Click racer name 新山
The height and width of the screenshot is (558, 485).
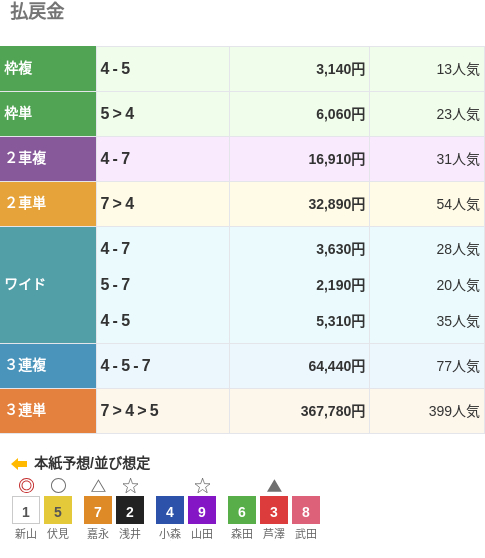[26, 534]
